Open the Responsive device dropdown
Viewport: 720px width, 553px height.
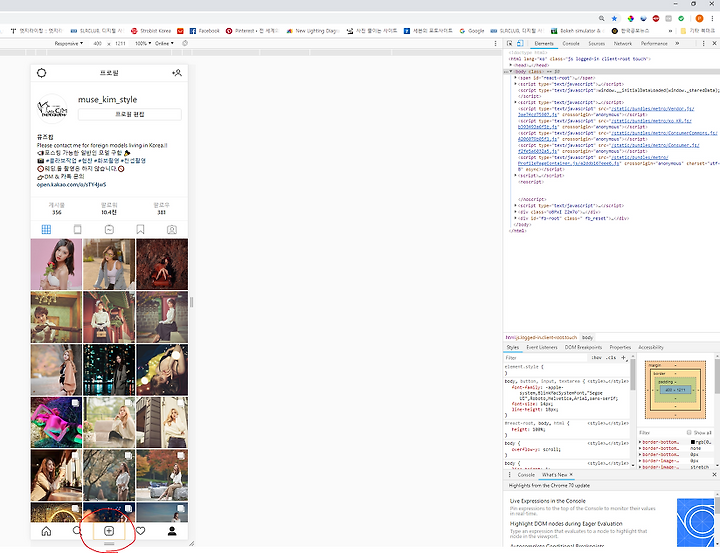[x=68, y=43]
